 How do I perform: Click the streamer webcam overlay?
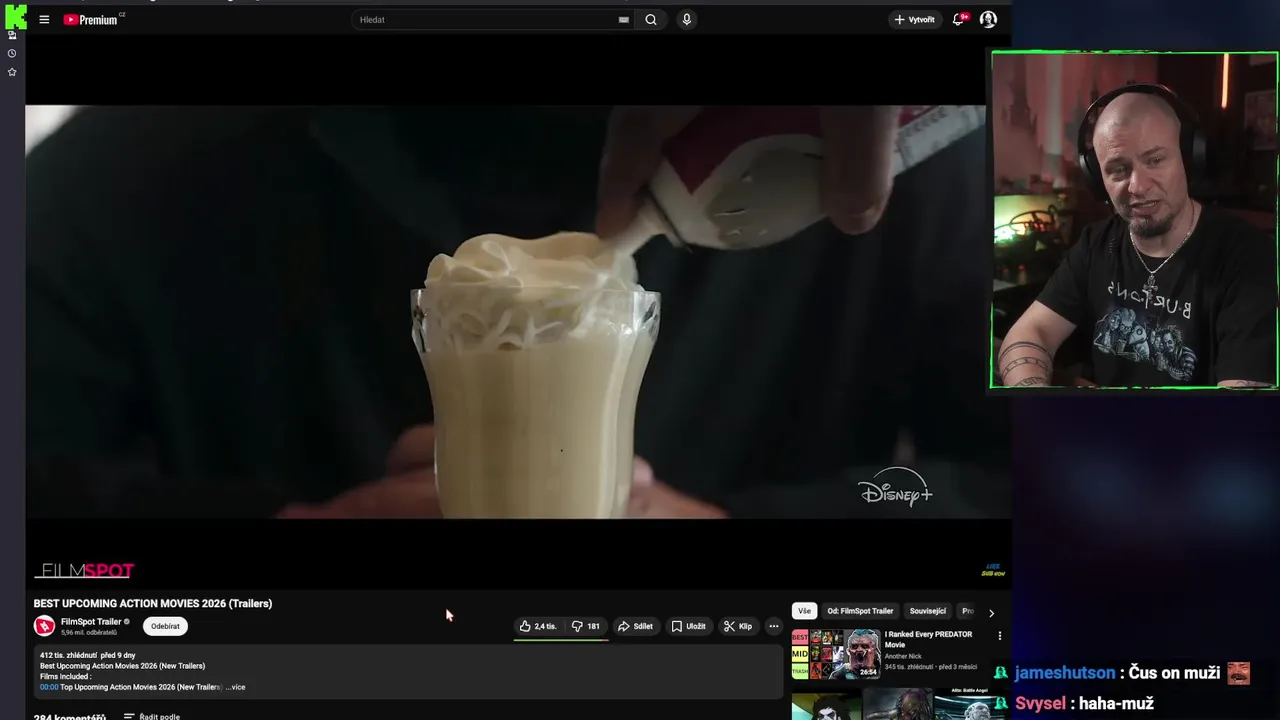click(1134, 220)
